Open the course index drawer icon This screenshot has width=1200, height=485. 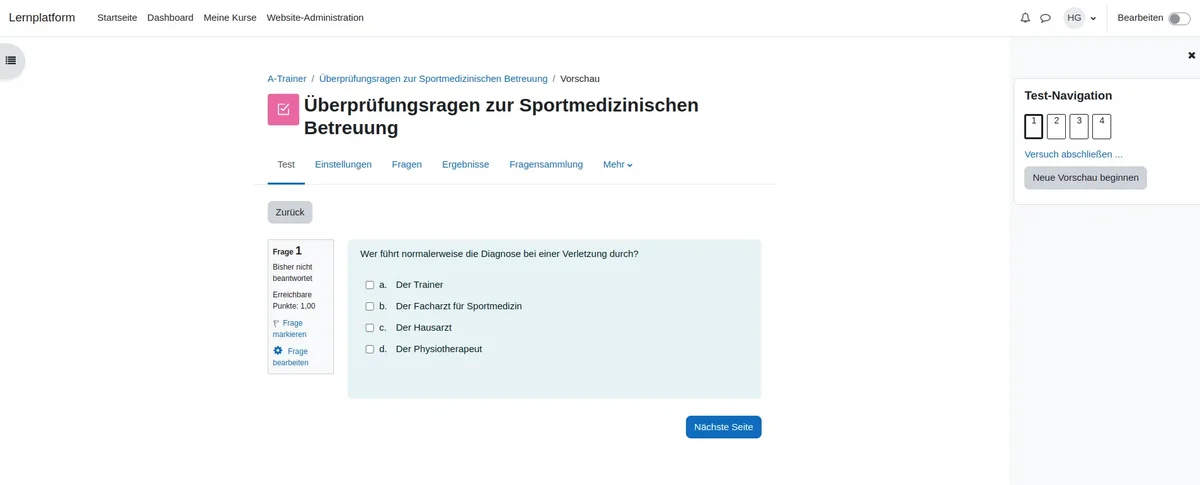11,60
